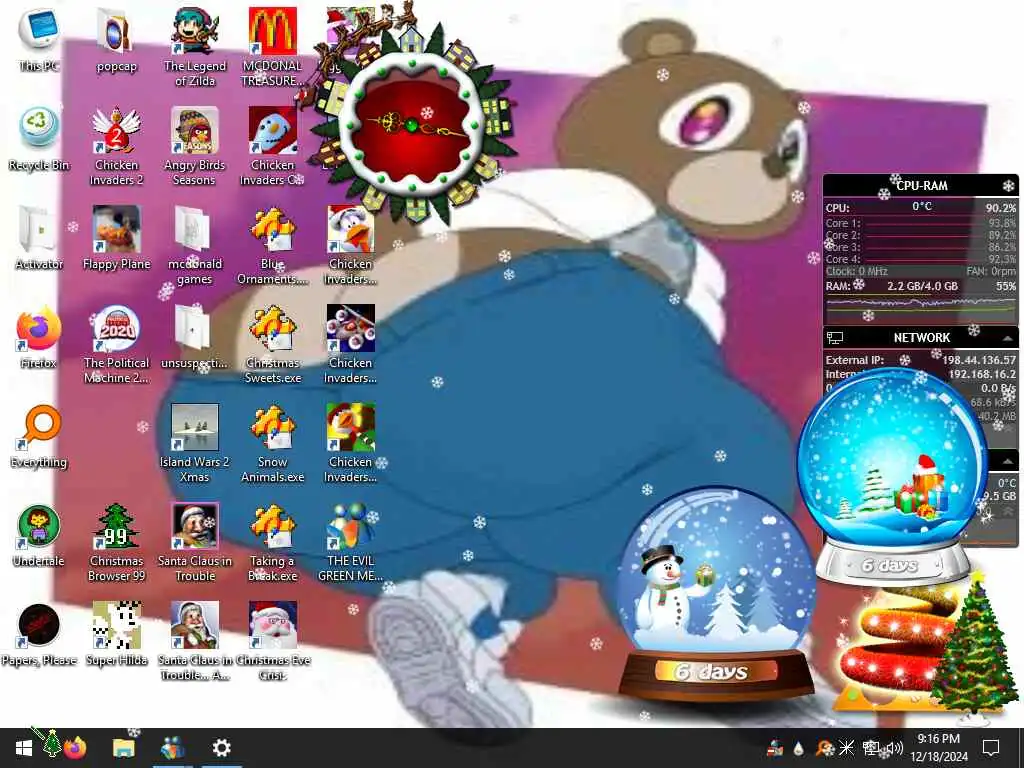Screen dimensions: 1024x768
Task: Click the internal IP 192.168.16.2
Action: click(x=982, y=374)
